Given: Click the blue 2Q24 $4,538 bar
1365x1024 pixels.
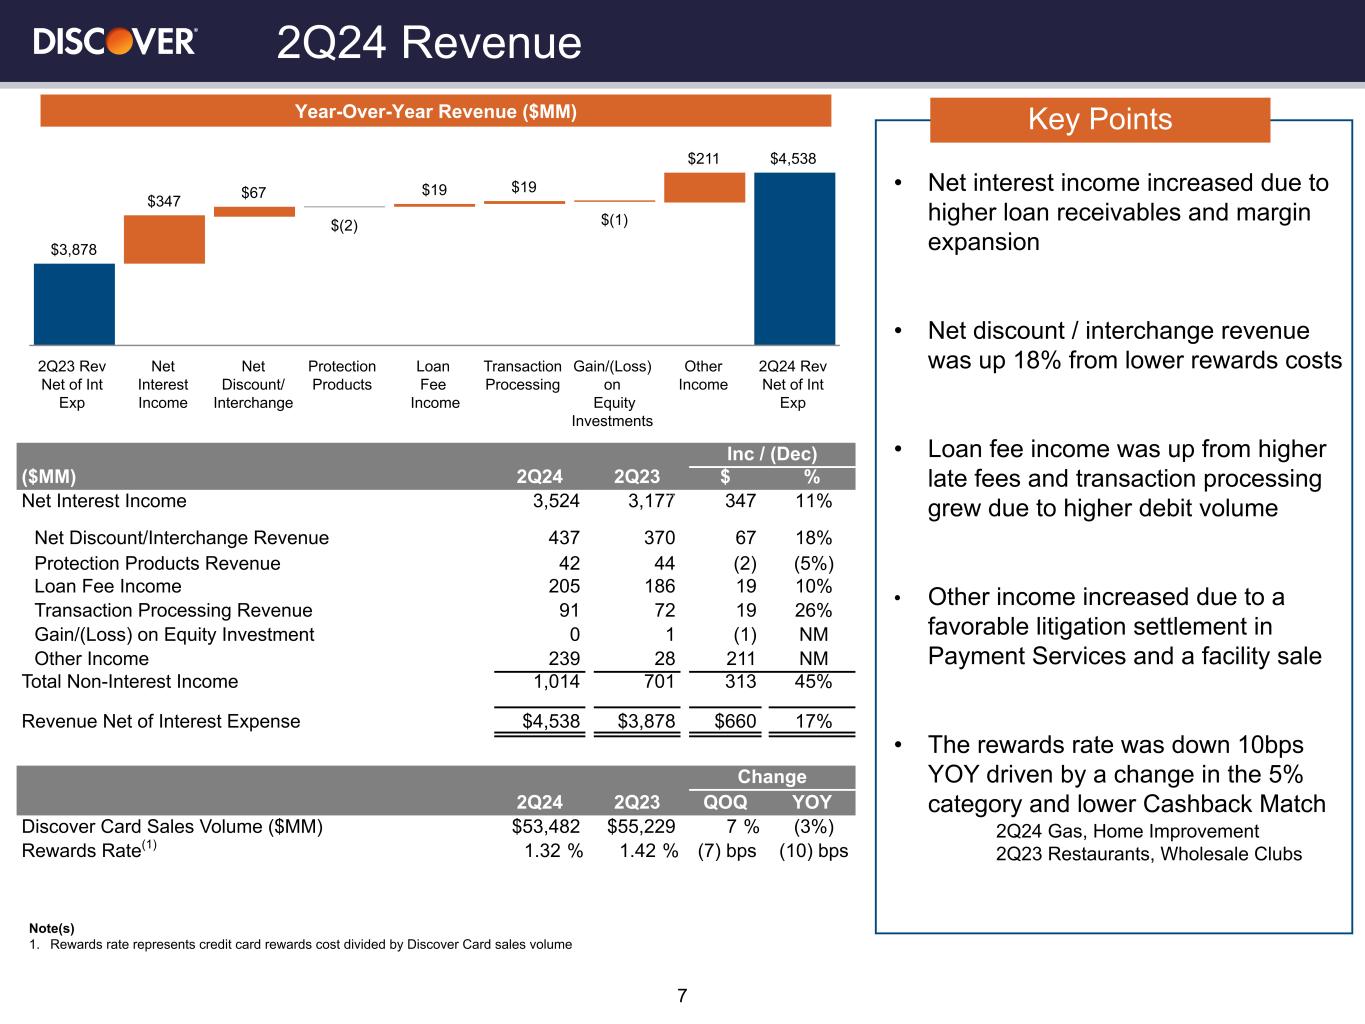Looking at the screenshot, I should [x=794, y=259].
